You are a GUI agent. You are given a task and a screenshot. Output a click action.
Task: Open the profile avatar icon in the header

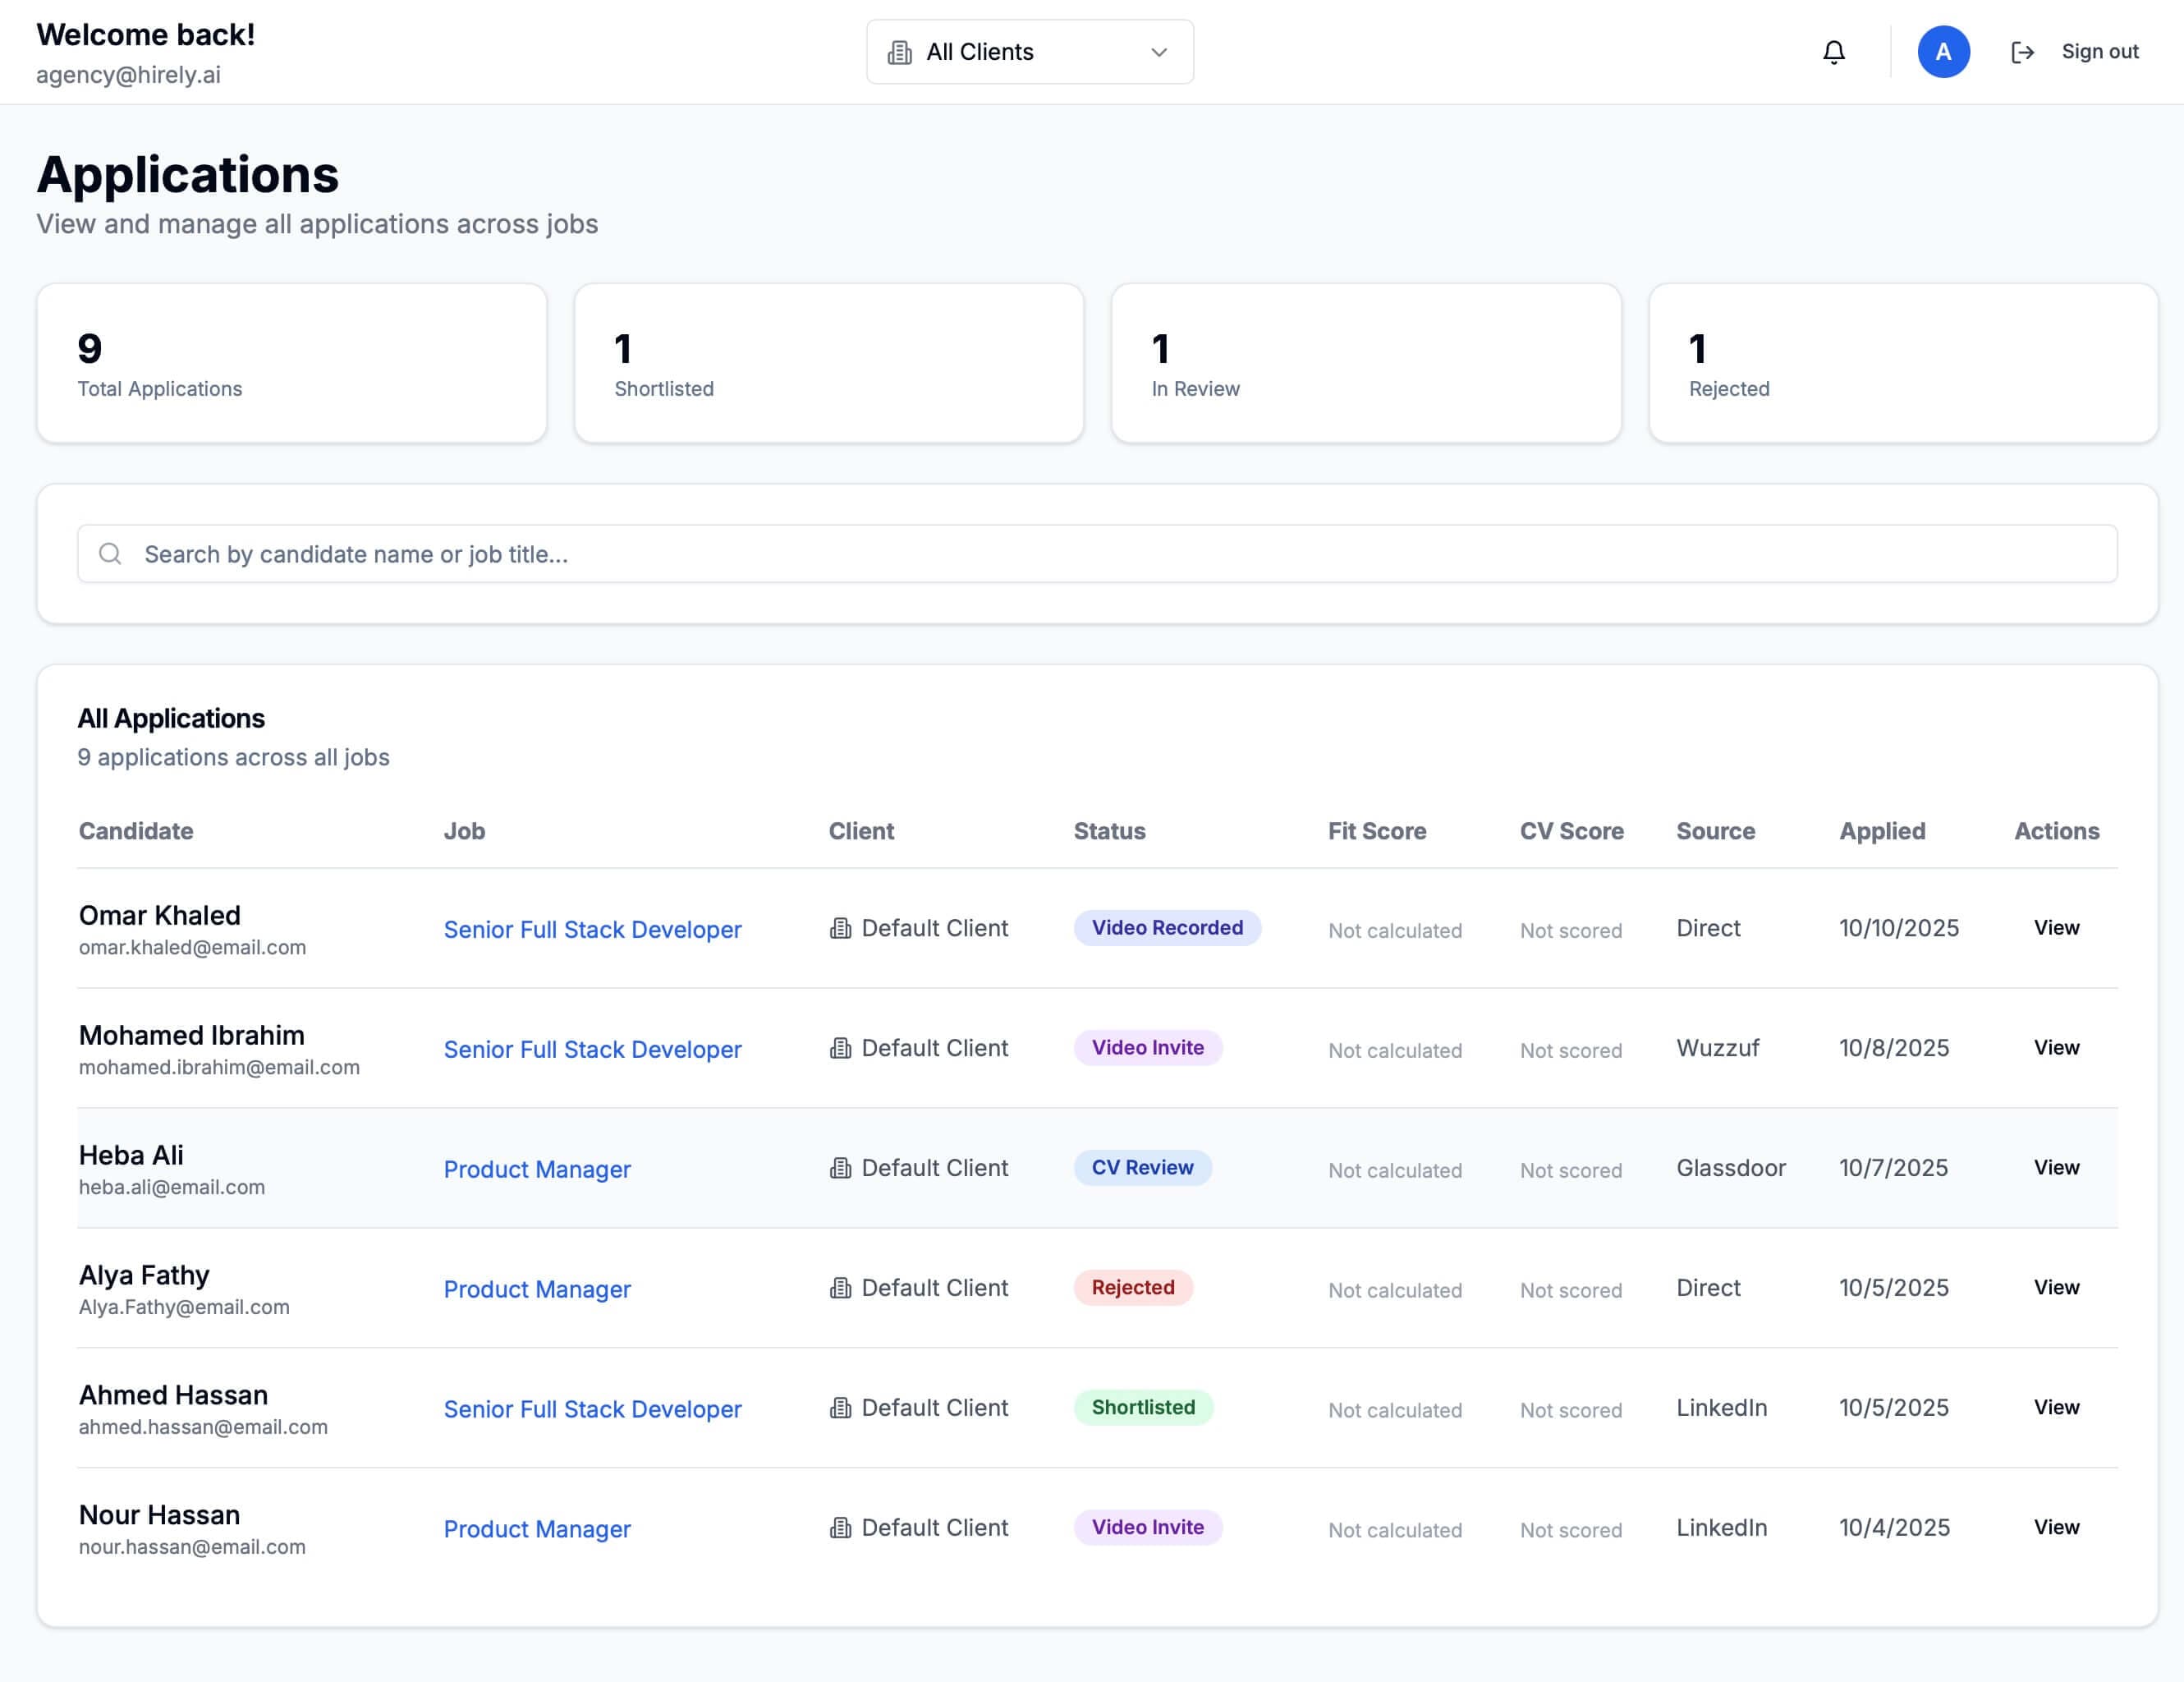[x=1943, y=51]
